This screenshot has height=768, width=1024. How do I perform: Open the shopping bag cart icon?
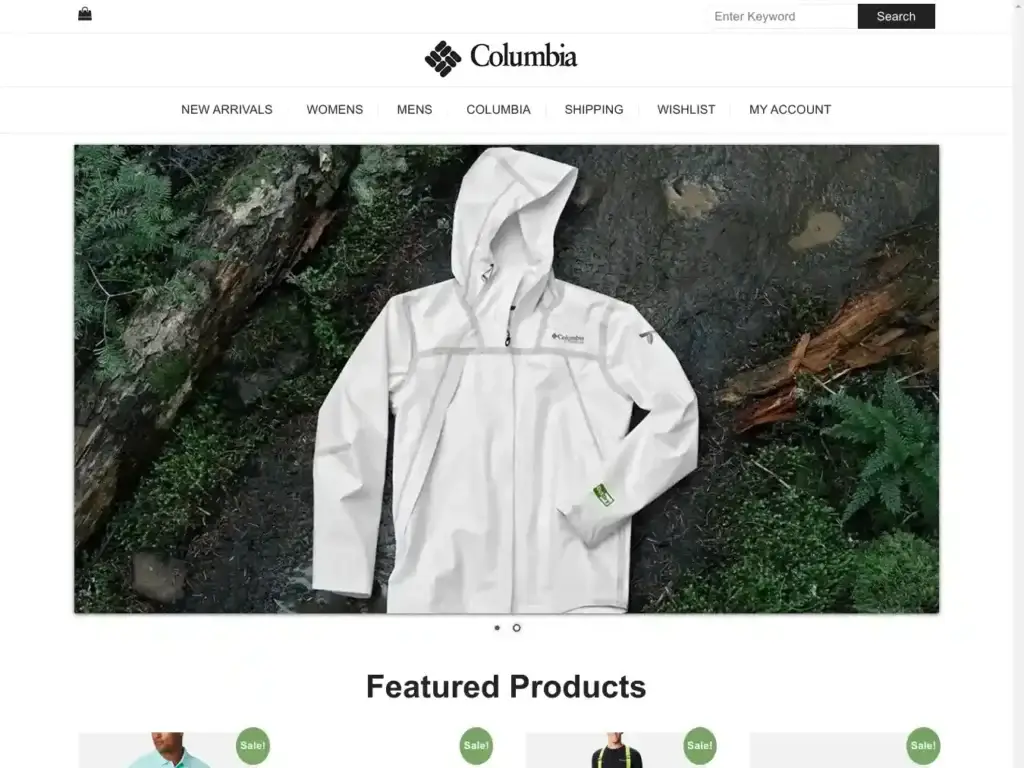point(85,14)
